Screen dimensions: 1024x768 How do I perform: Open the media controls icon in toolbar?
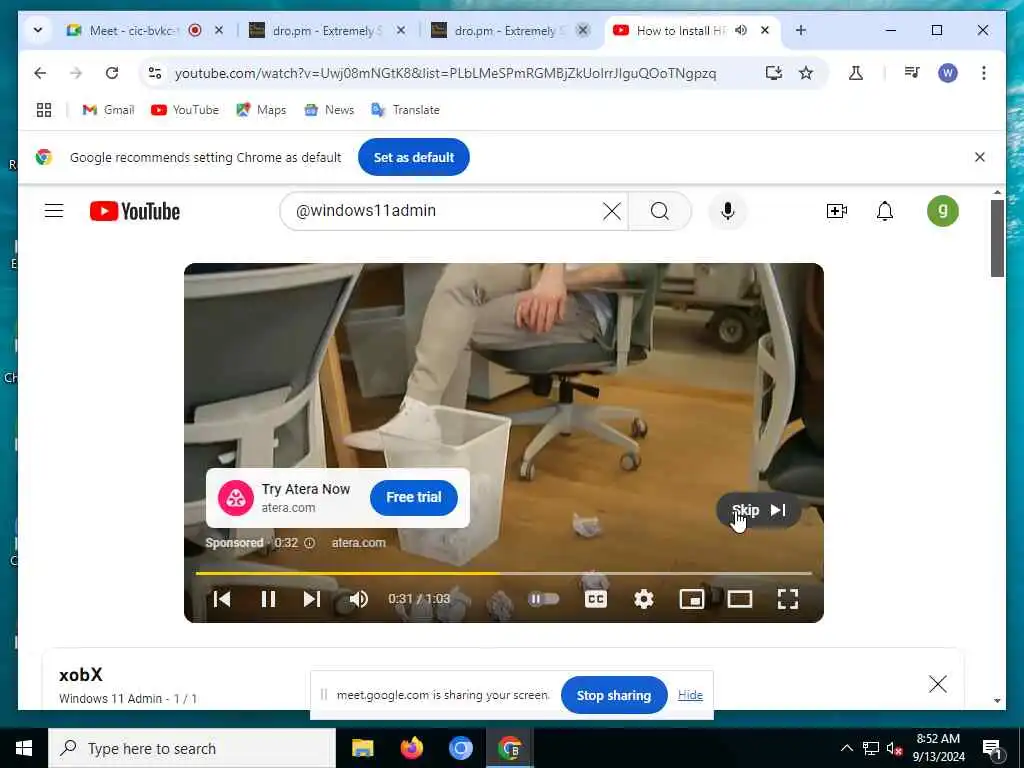[912, 73]
